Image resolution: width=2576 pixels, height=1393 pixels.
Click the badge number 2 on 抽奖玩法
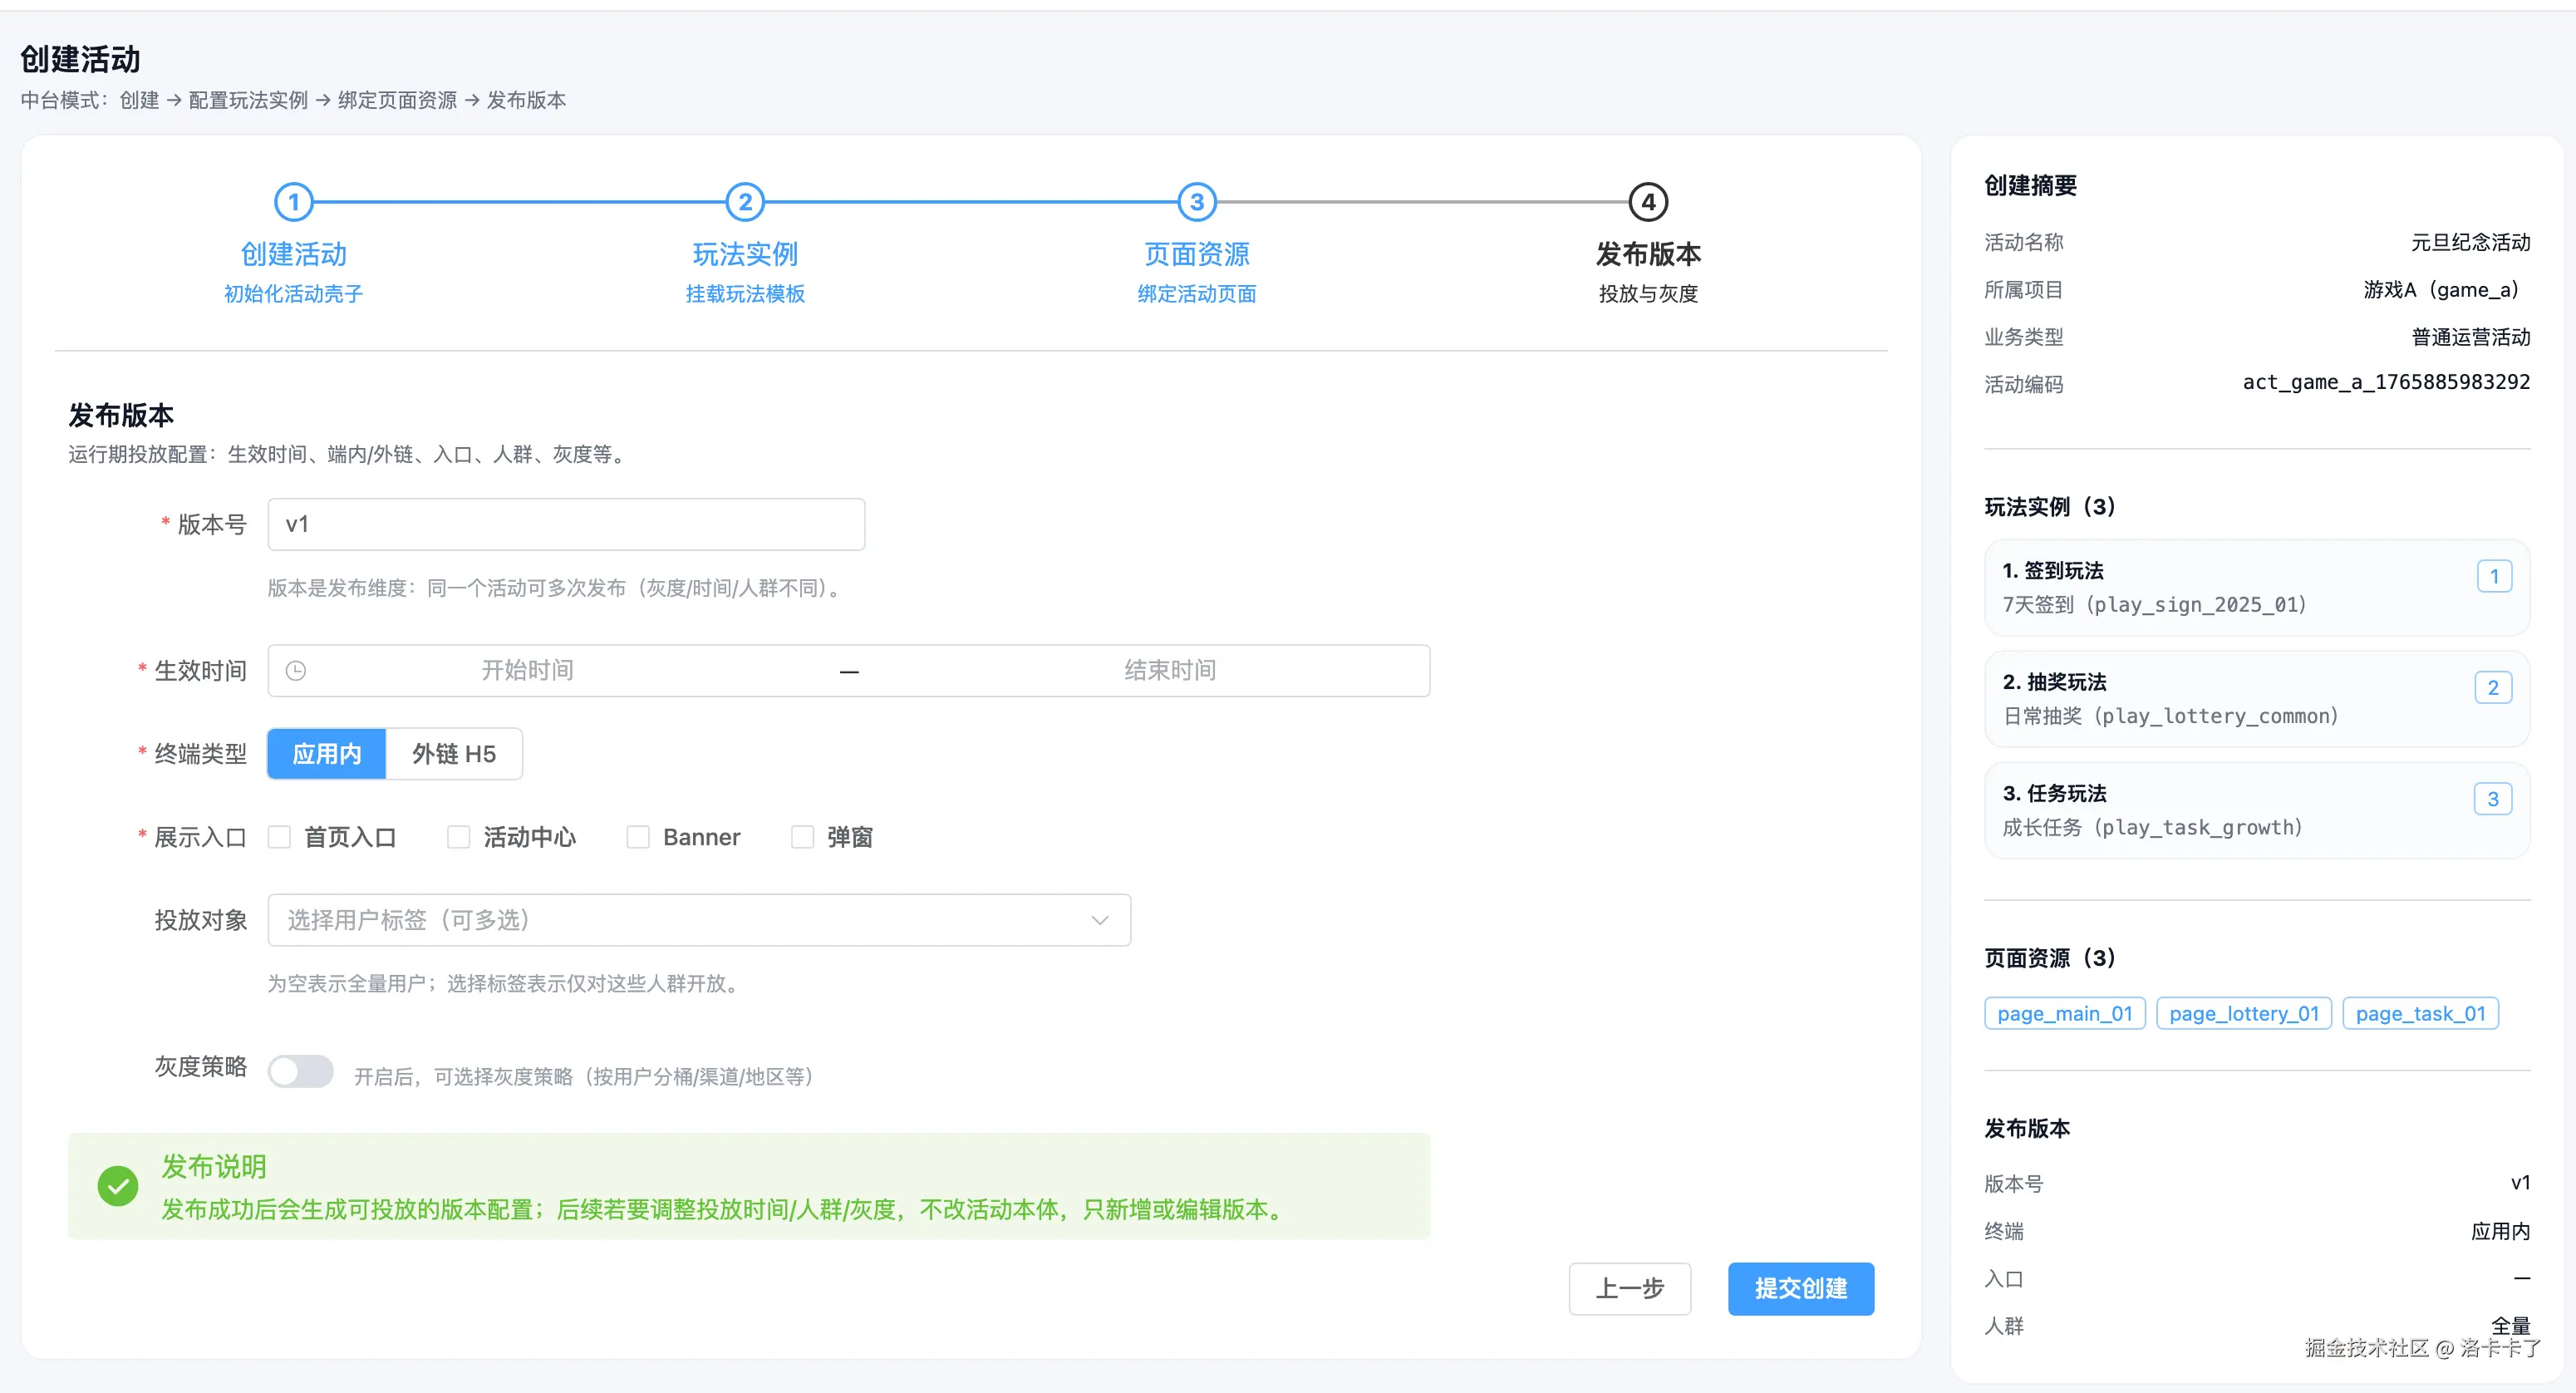tap(2492, 688)
